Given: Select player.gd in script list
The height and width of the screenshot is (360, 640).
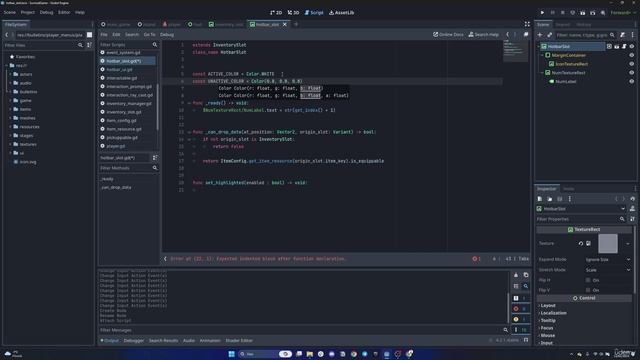Looking at the screenshot, I should [x=116, y=146].
